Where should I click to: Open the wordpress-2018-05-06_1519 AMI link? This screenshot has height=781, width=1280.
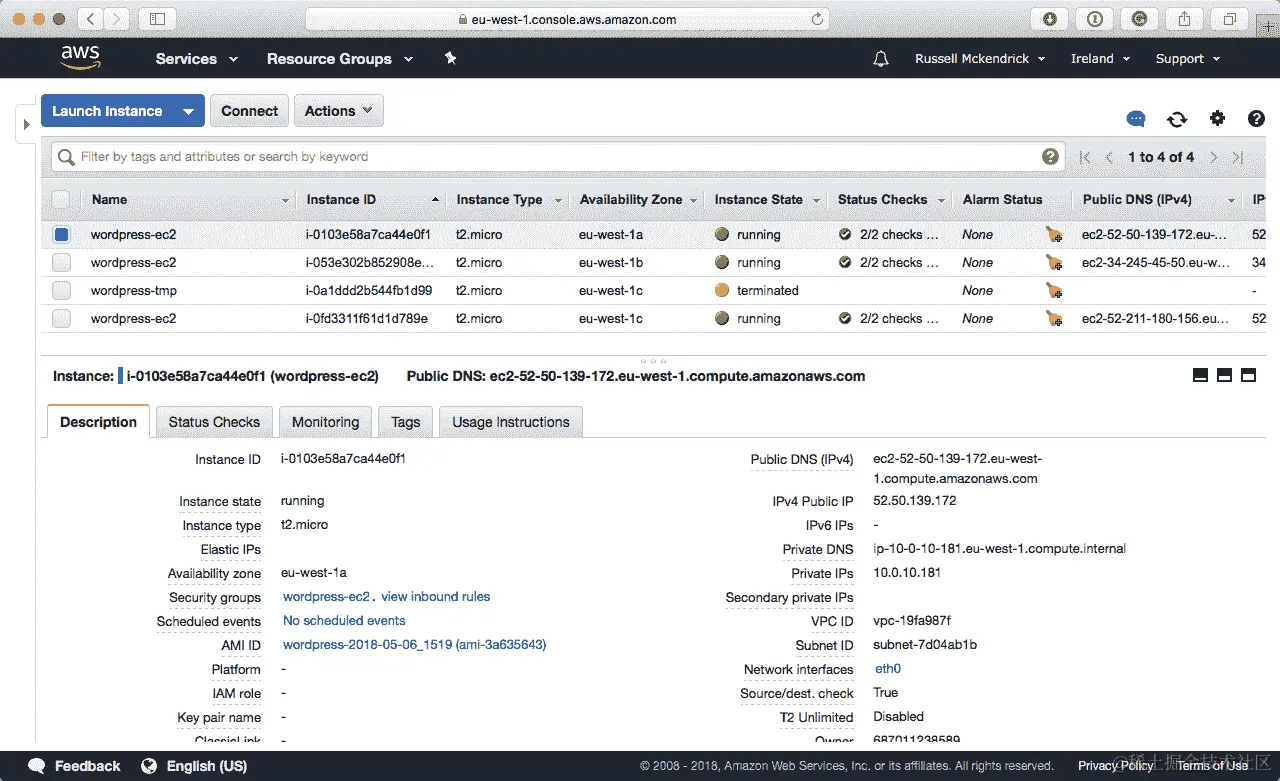[414, 645]
